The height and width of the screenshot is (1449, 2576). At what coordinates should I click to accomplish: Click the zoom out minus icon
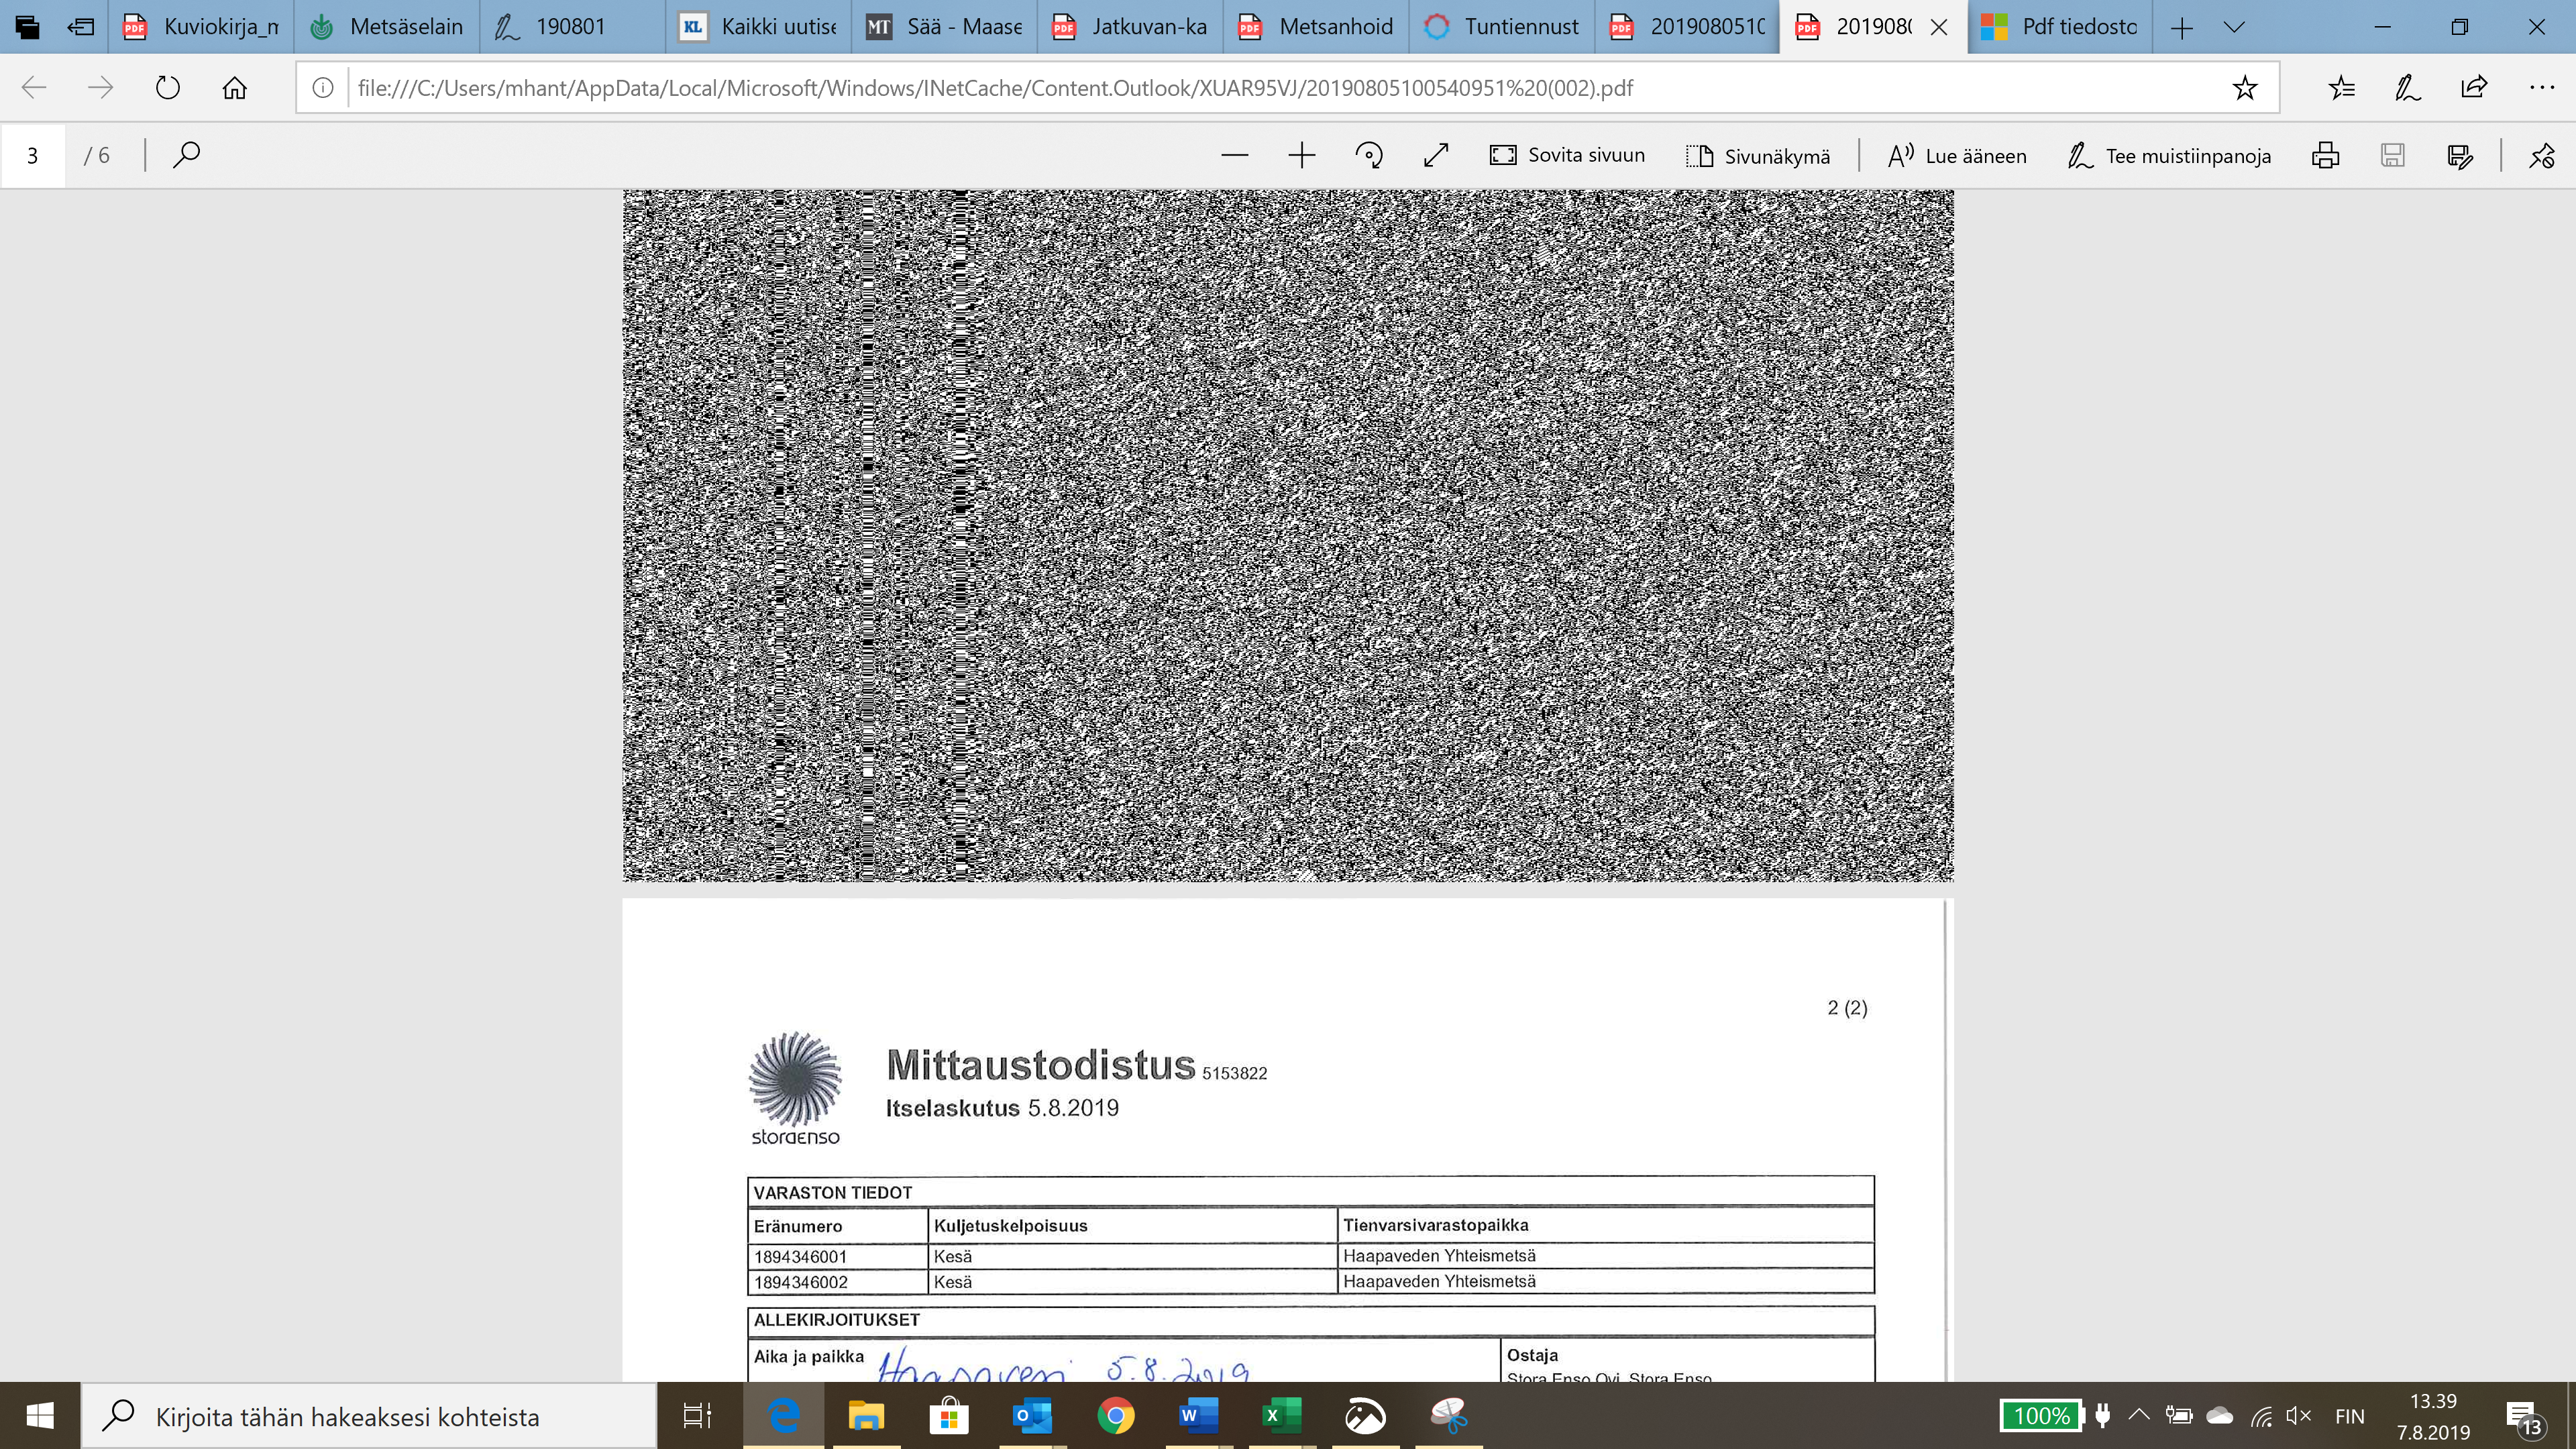1235,155
